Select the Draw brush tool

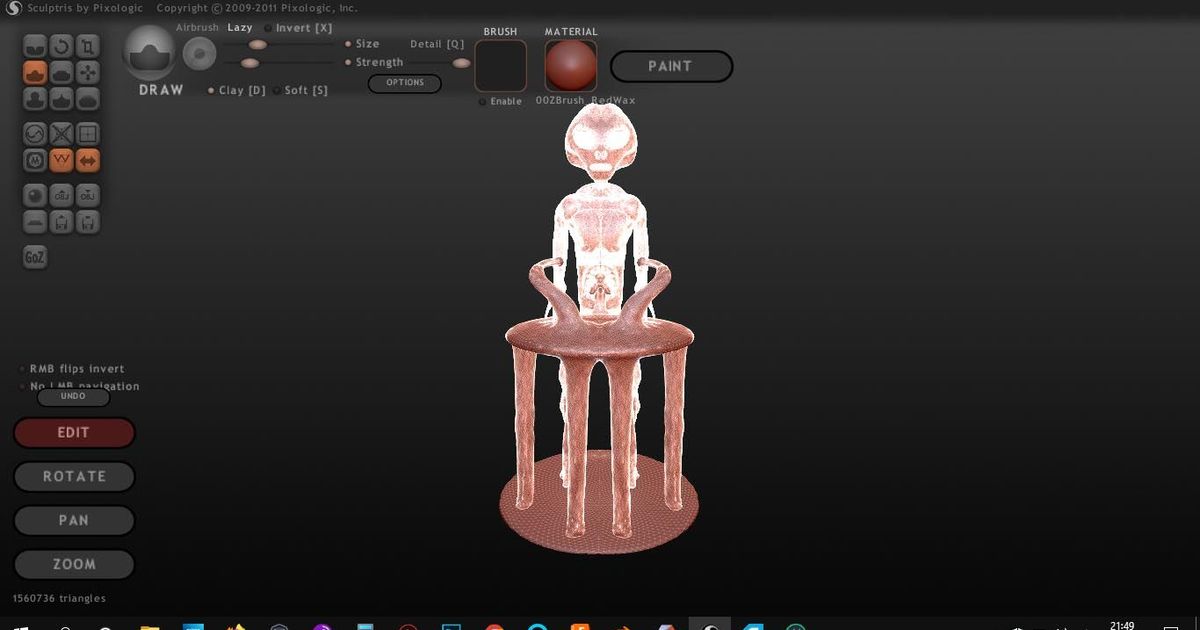33,72
